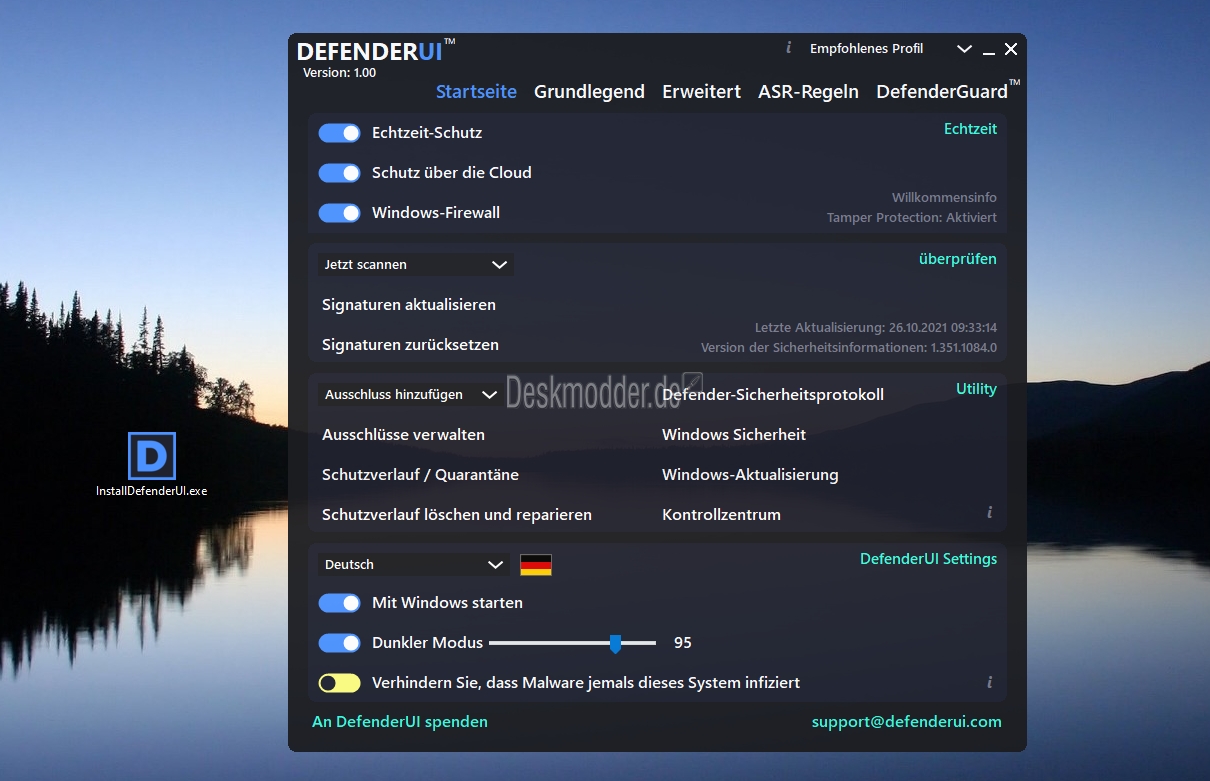Click the Echtzeit section heading
Image resolution: width=1210 pixels, height=781 pixels.
970,129
